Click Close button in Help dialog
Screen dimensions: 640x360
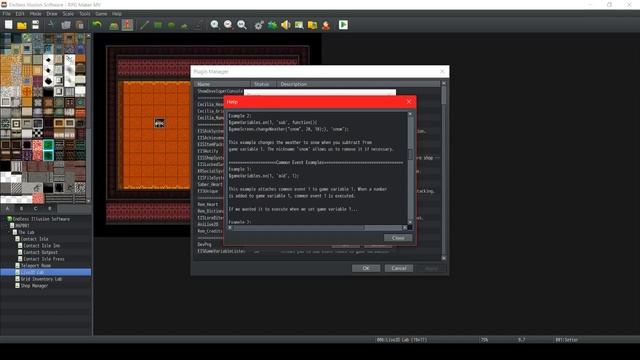[398, 238]
